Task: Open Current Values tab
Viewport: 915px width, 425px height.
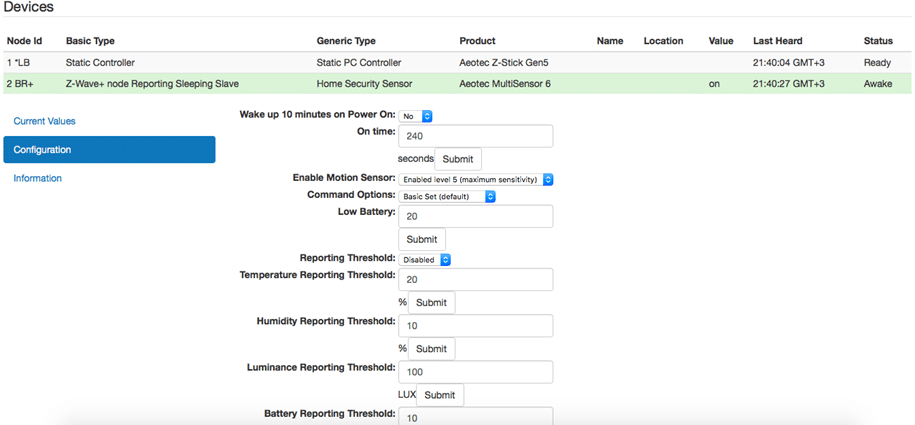Action: click(44, 121)
